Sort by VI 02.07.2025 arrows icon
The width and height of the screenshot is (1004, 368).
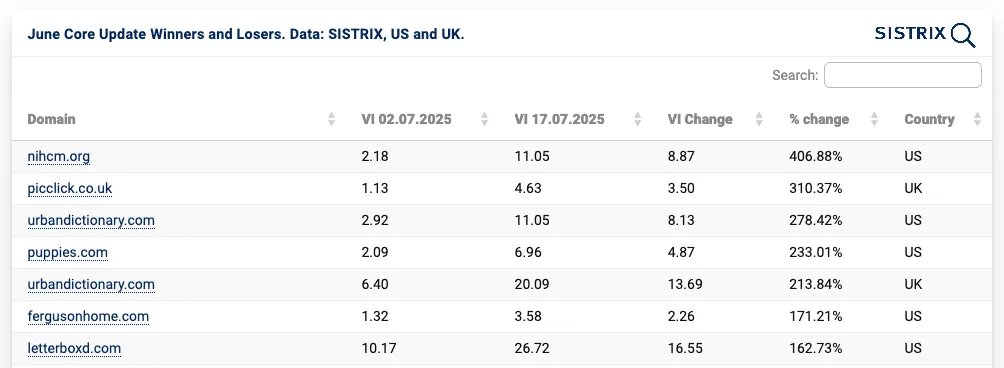485,119
